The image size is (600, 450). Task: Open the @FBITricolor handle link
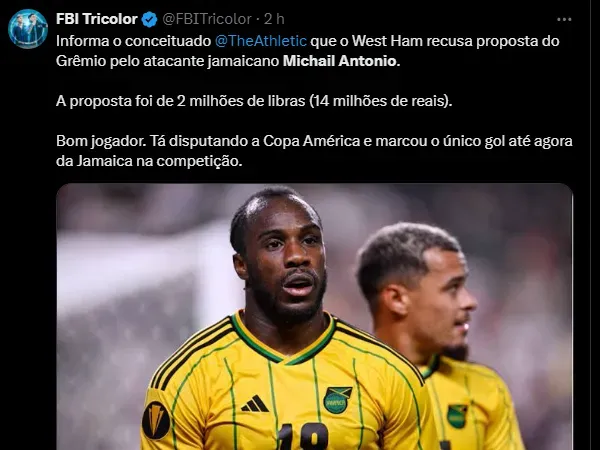(x=207, y=19)
